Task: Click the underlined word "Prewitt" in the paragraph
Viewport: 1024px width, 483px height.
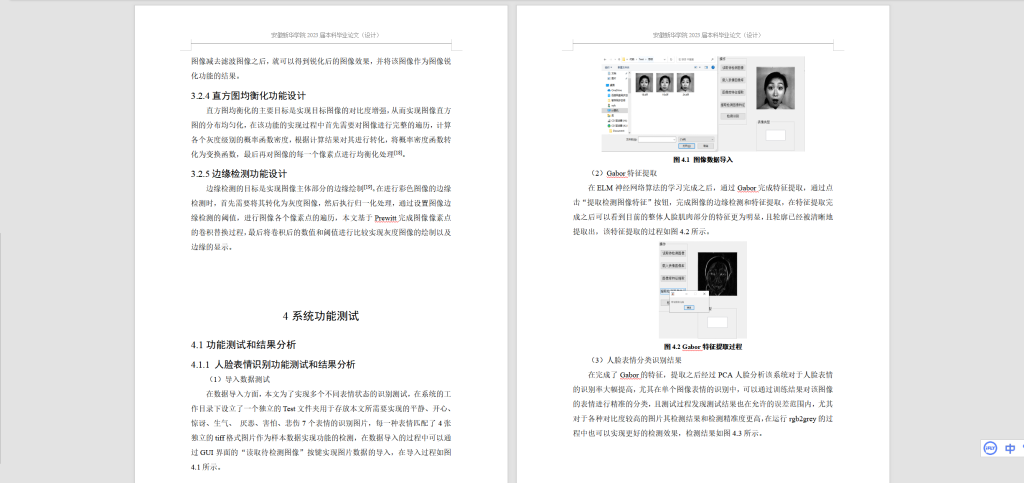Action: (385, 217)
